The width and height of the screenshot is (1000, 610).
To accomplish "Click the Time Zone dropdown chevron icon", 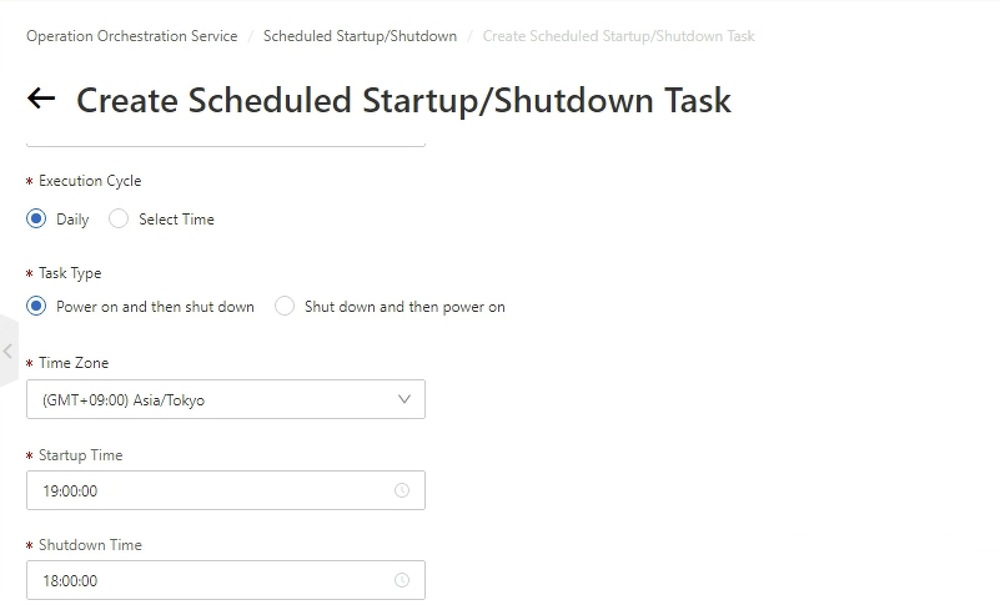I will tap(404, 399).
